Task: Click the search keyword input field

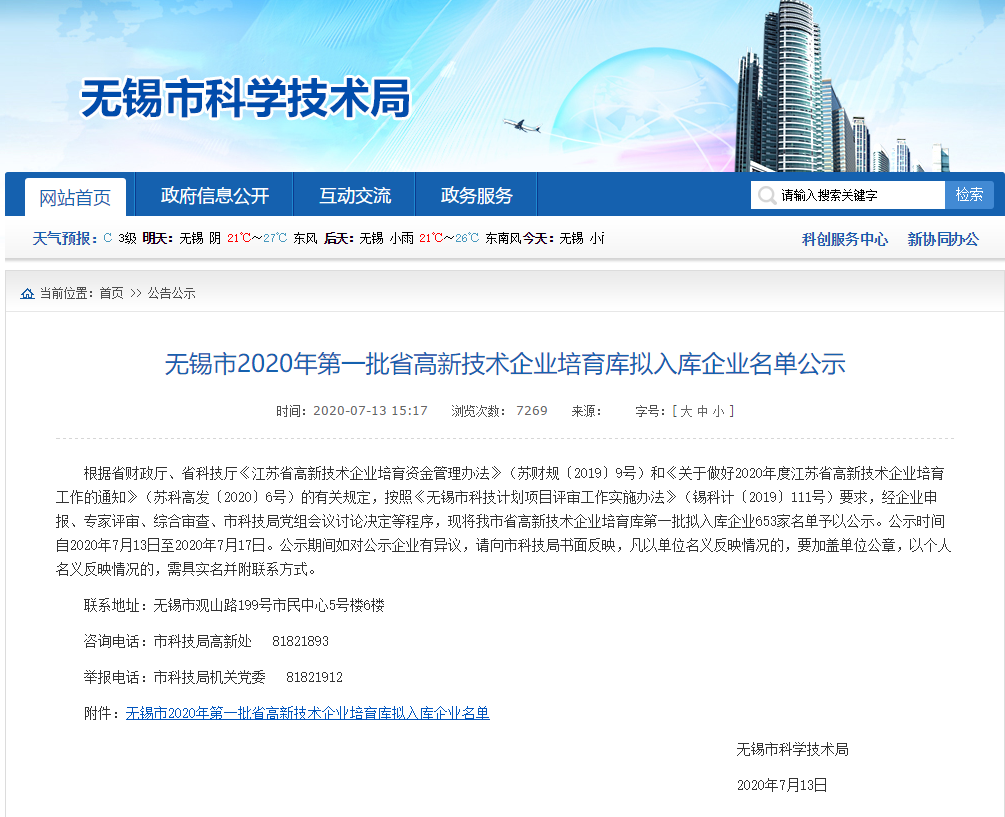Action: (860, 195)
